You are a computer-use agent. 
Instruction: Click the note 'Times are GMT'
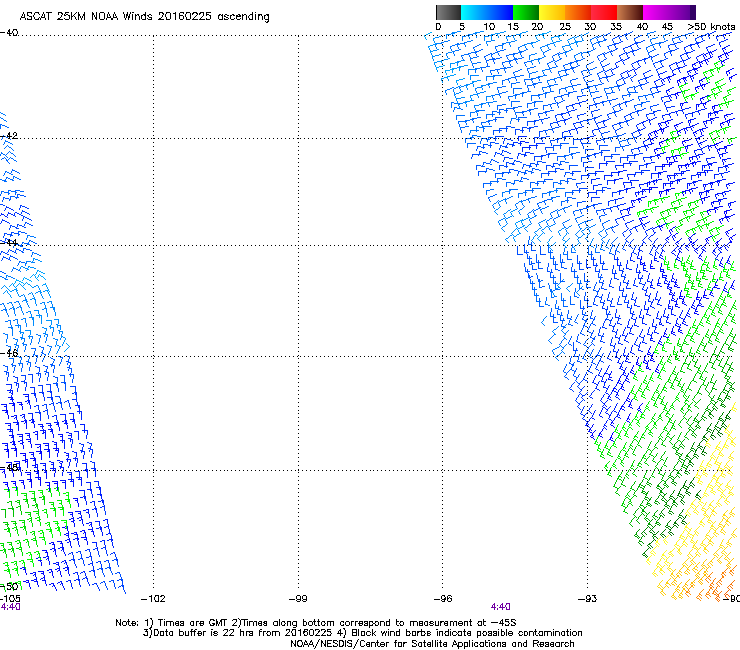[193, 623]
